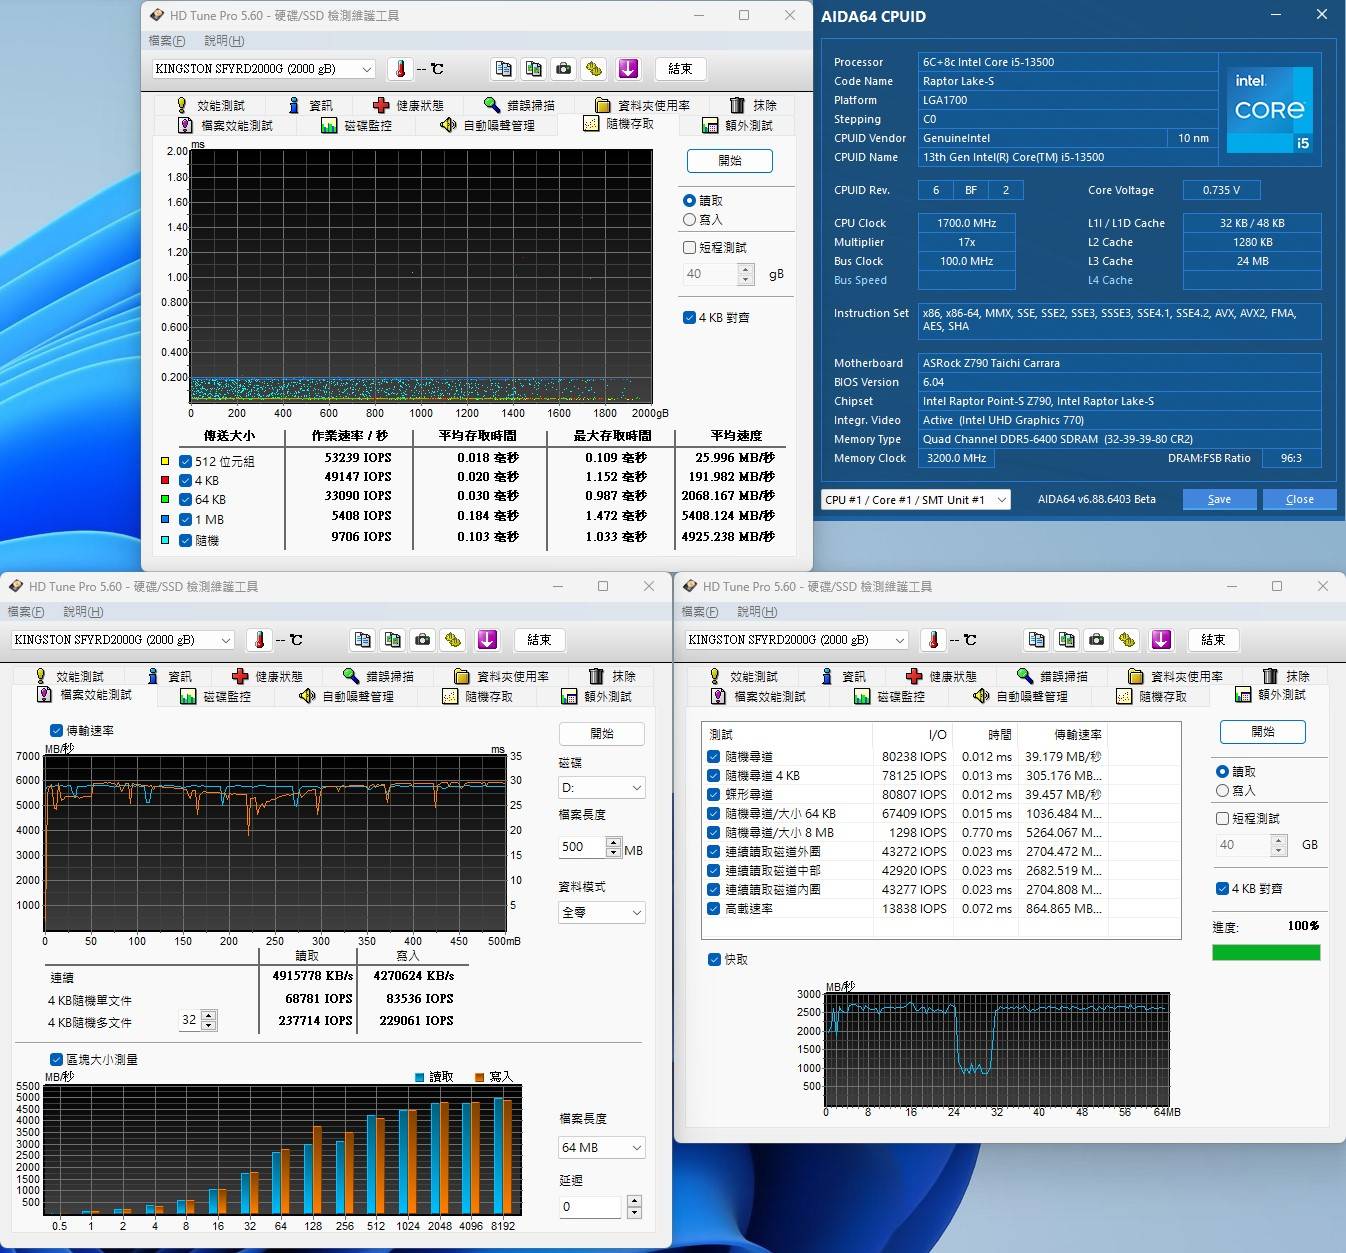Uncheck 512 位元組 transfer size checkbox
This screenshot has height=1253, width=1346.
point(185,462)
